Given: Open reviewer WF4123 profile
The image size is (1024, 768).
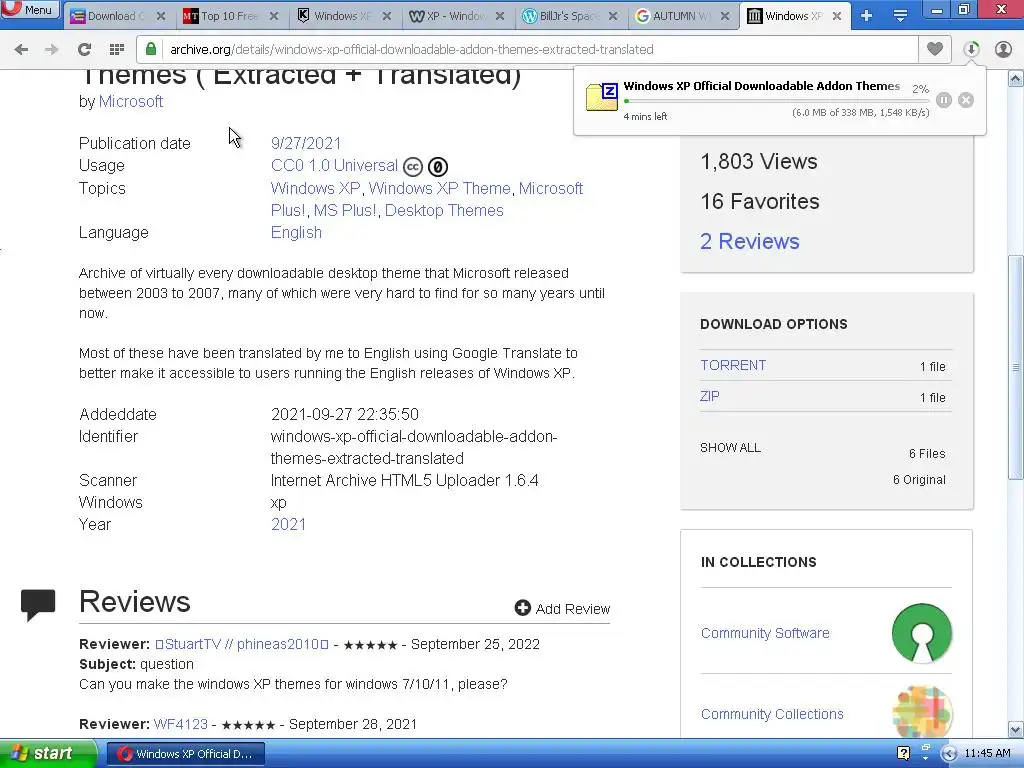Looking at the screenshot, I should tap(180, 724).
